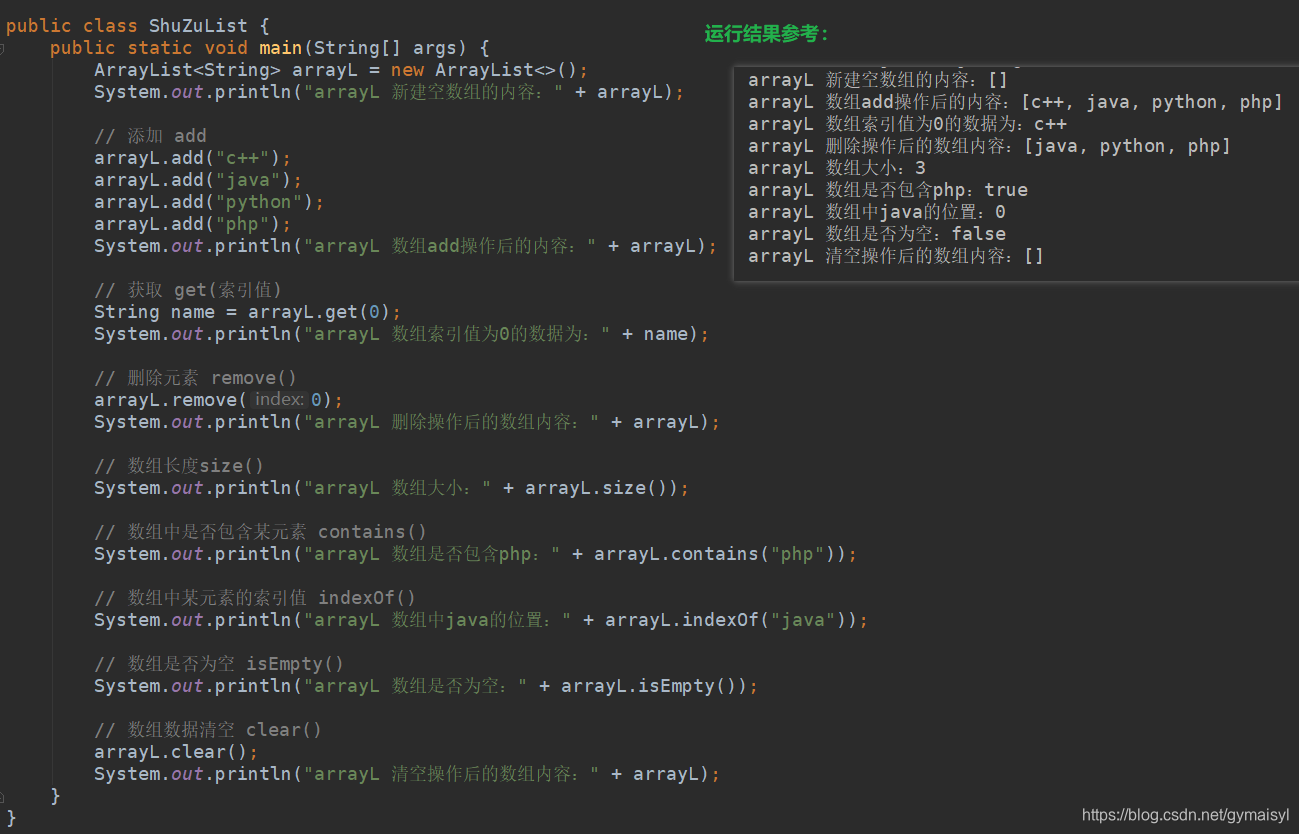Click output line '新建空数组的内容: []'
1299x834 pixels.
tap(878, 80)
